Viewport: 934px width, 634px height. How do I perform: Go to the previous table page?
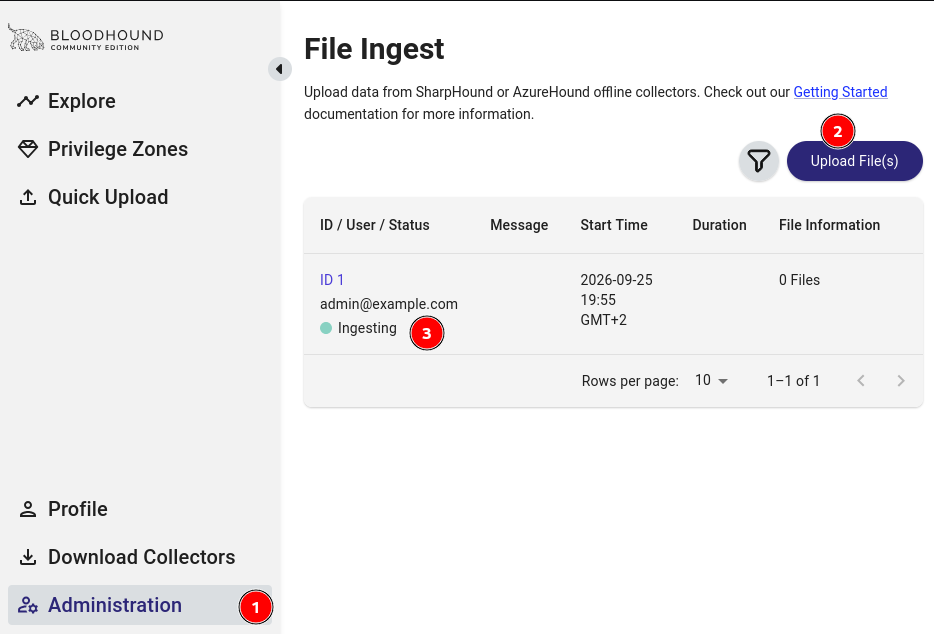click(861, 381)
